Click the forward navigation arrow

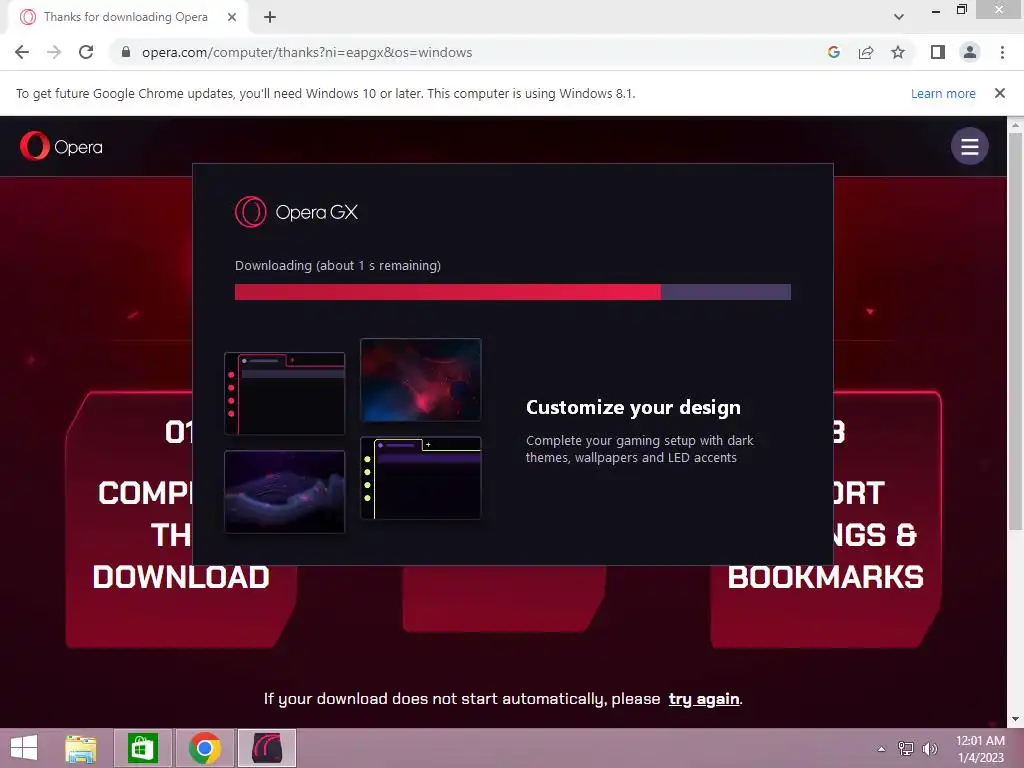tap(54, 52)
